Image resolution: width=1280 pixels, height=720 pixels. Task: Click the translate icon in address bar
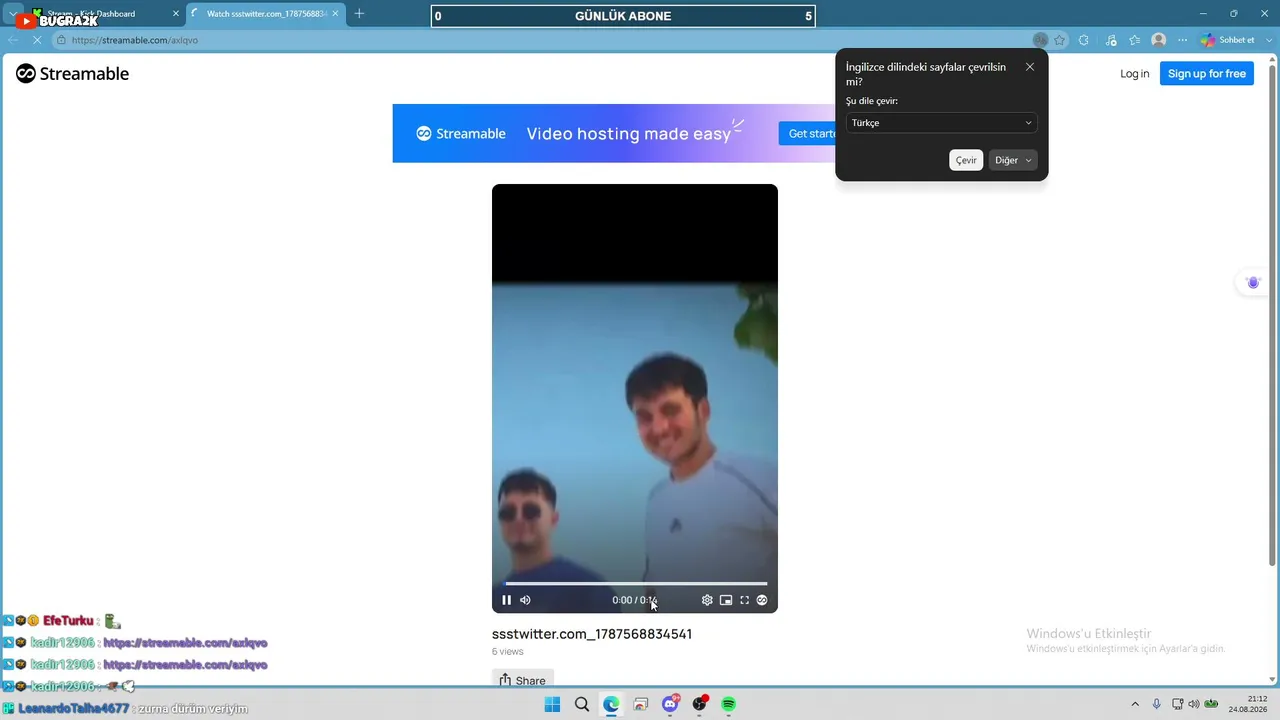point(1040,40)
